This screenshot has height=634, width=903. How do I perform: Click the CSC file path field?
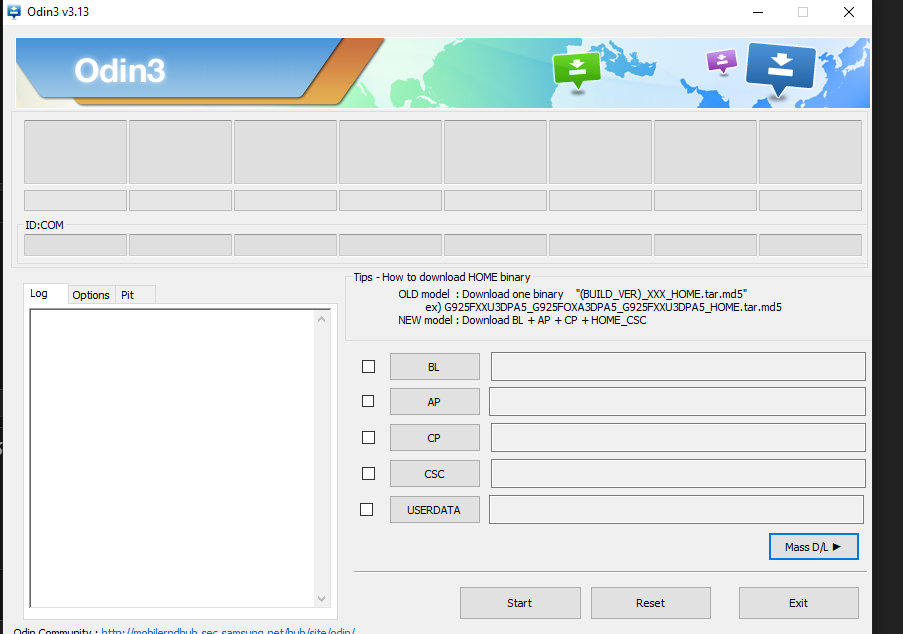pos(678,473)
